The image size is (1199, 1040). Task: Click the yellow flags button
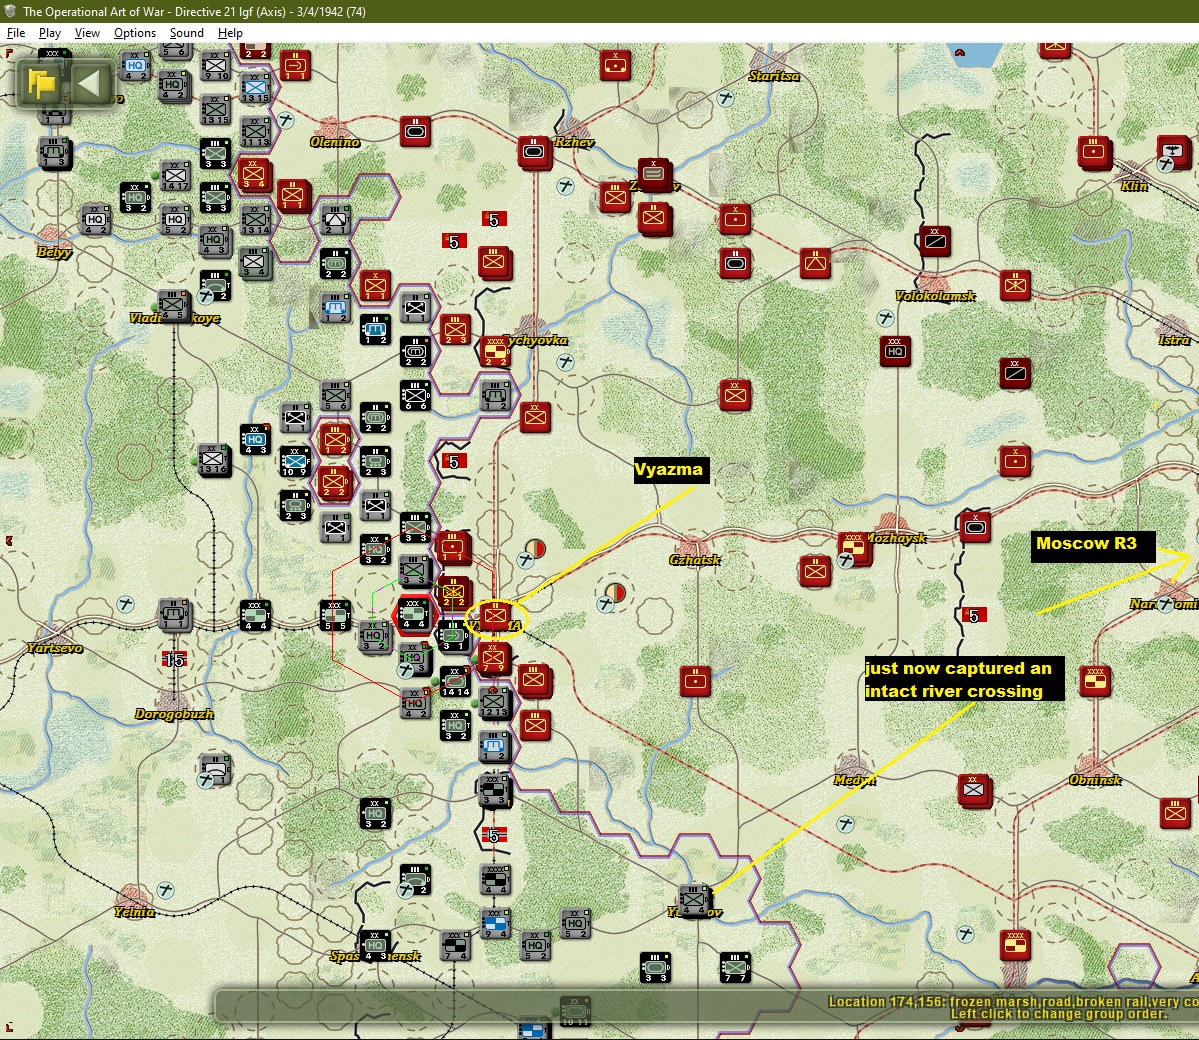coord(42,82)
